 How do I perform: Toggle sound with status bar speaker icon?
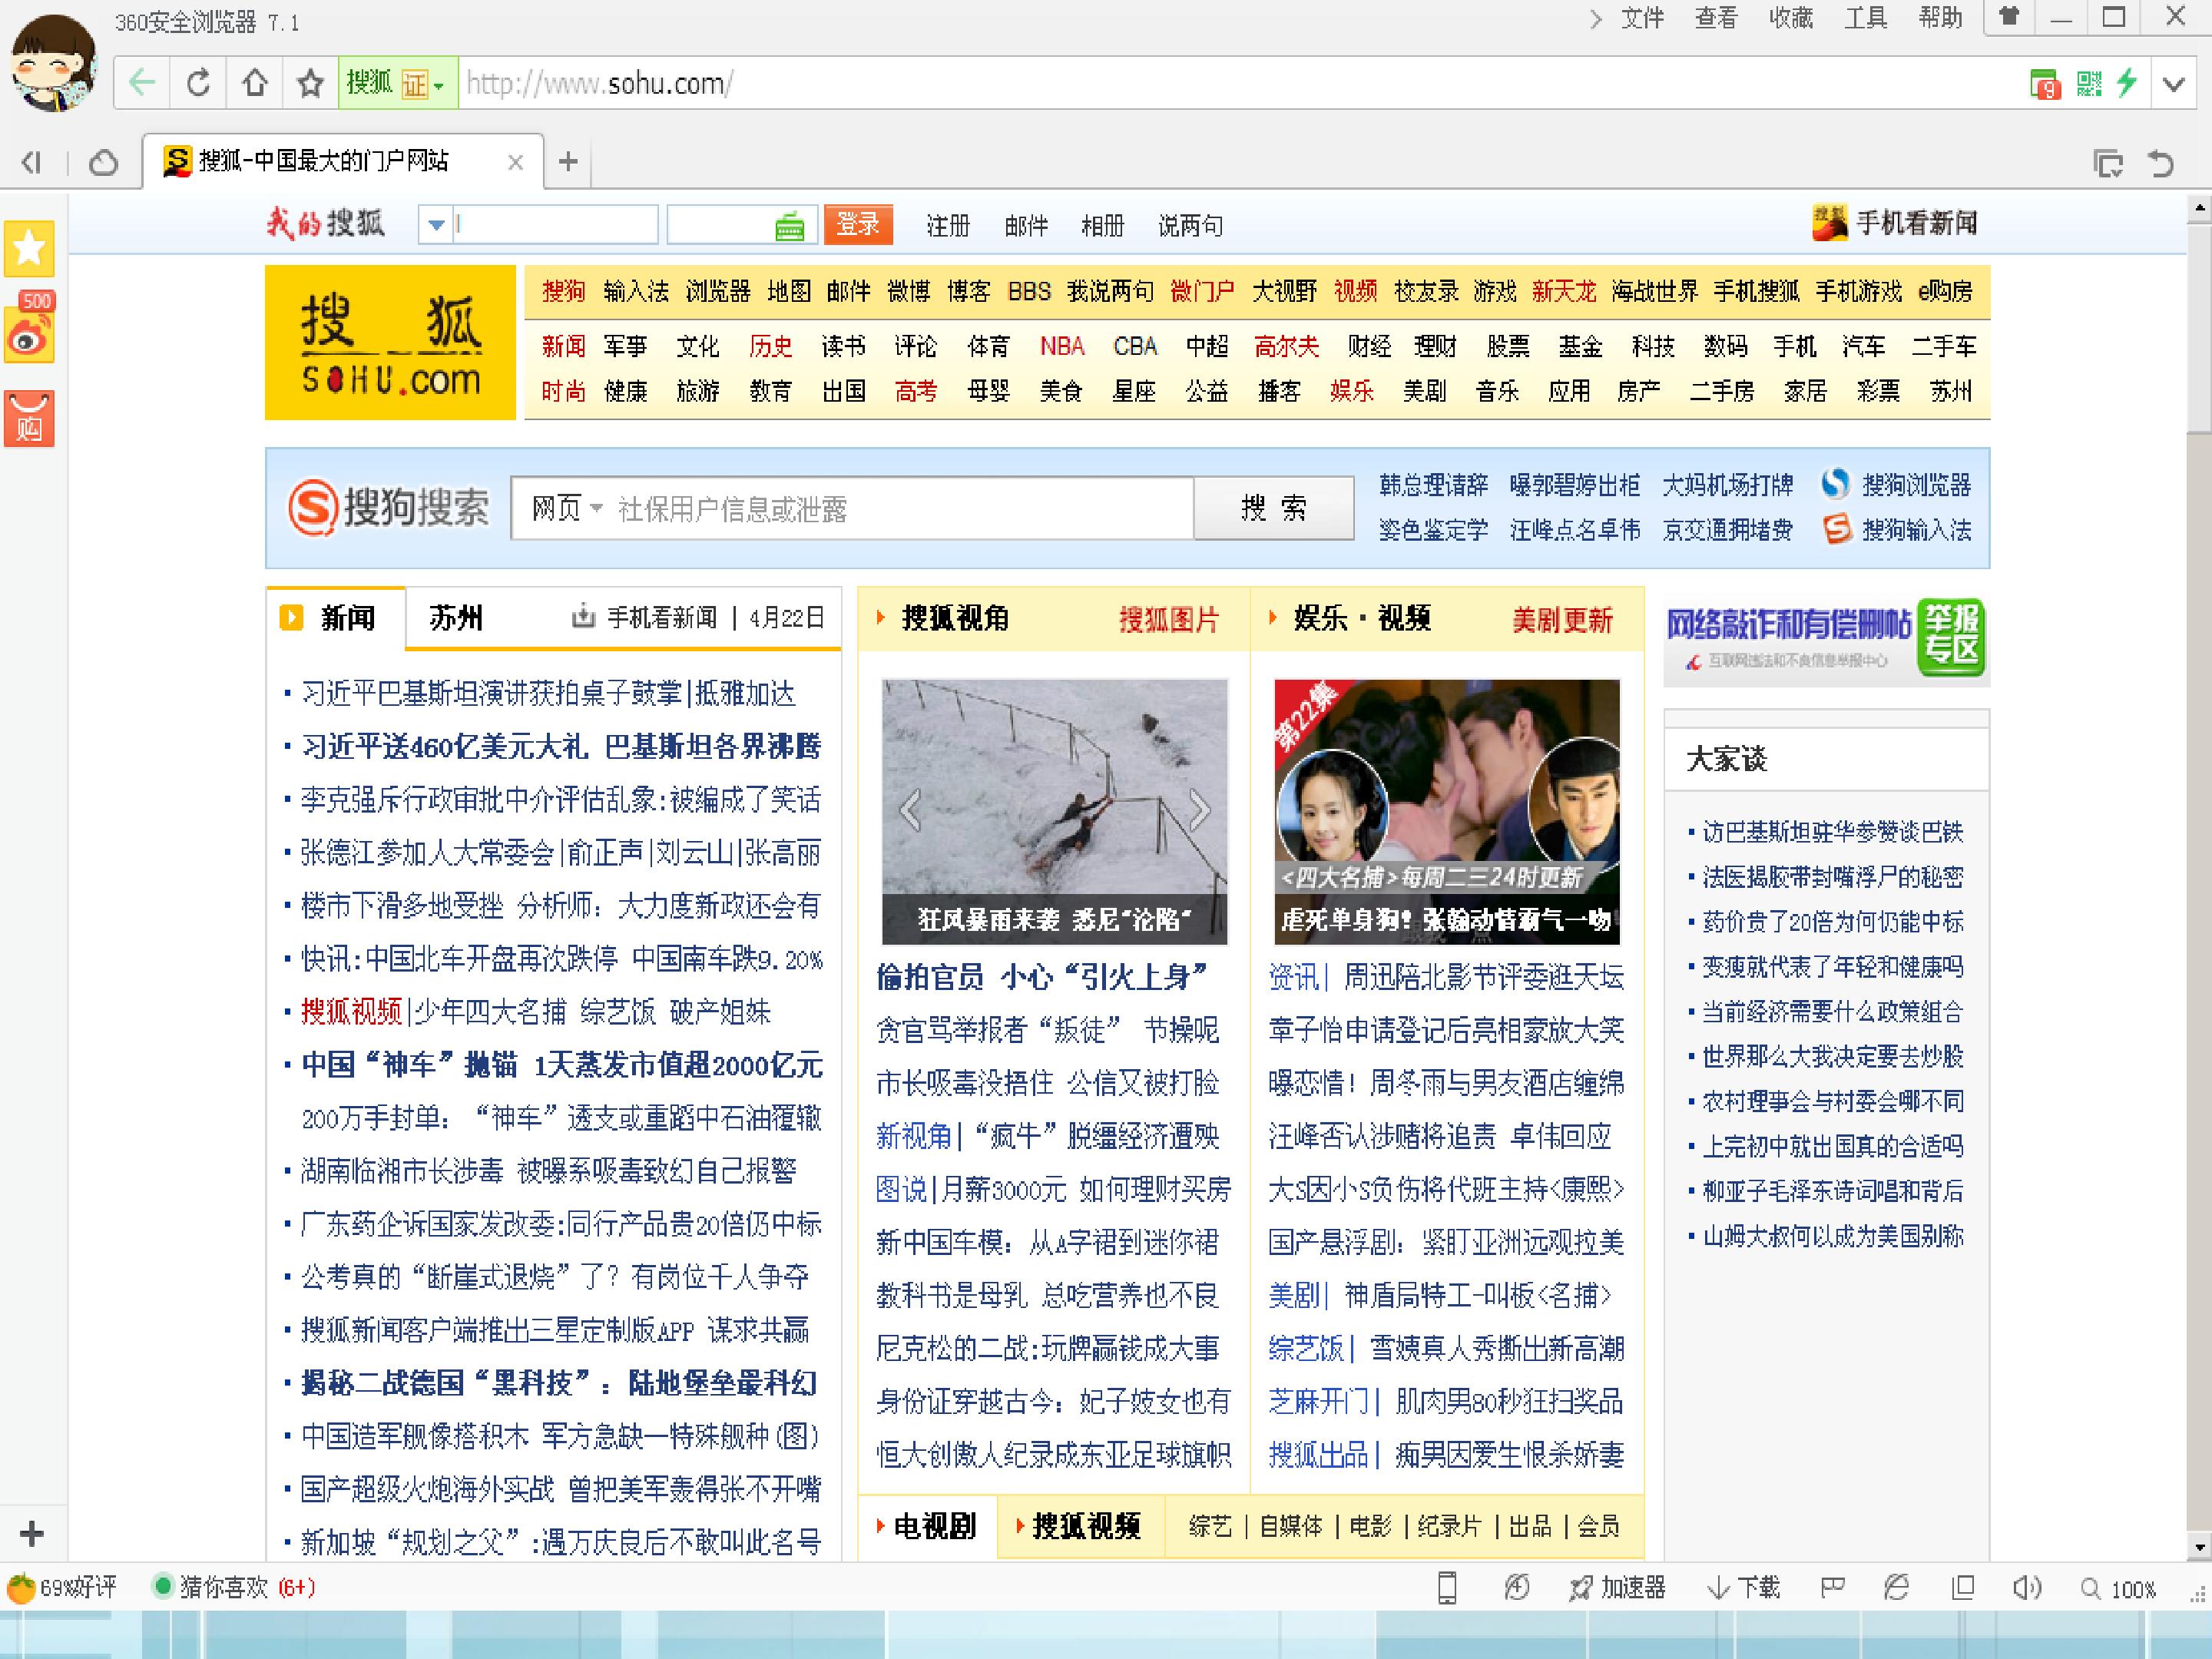click(x=2027, y=1587)
